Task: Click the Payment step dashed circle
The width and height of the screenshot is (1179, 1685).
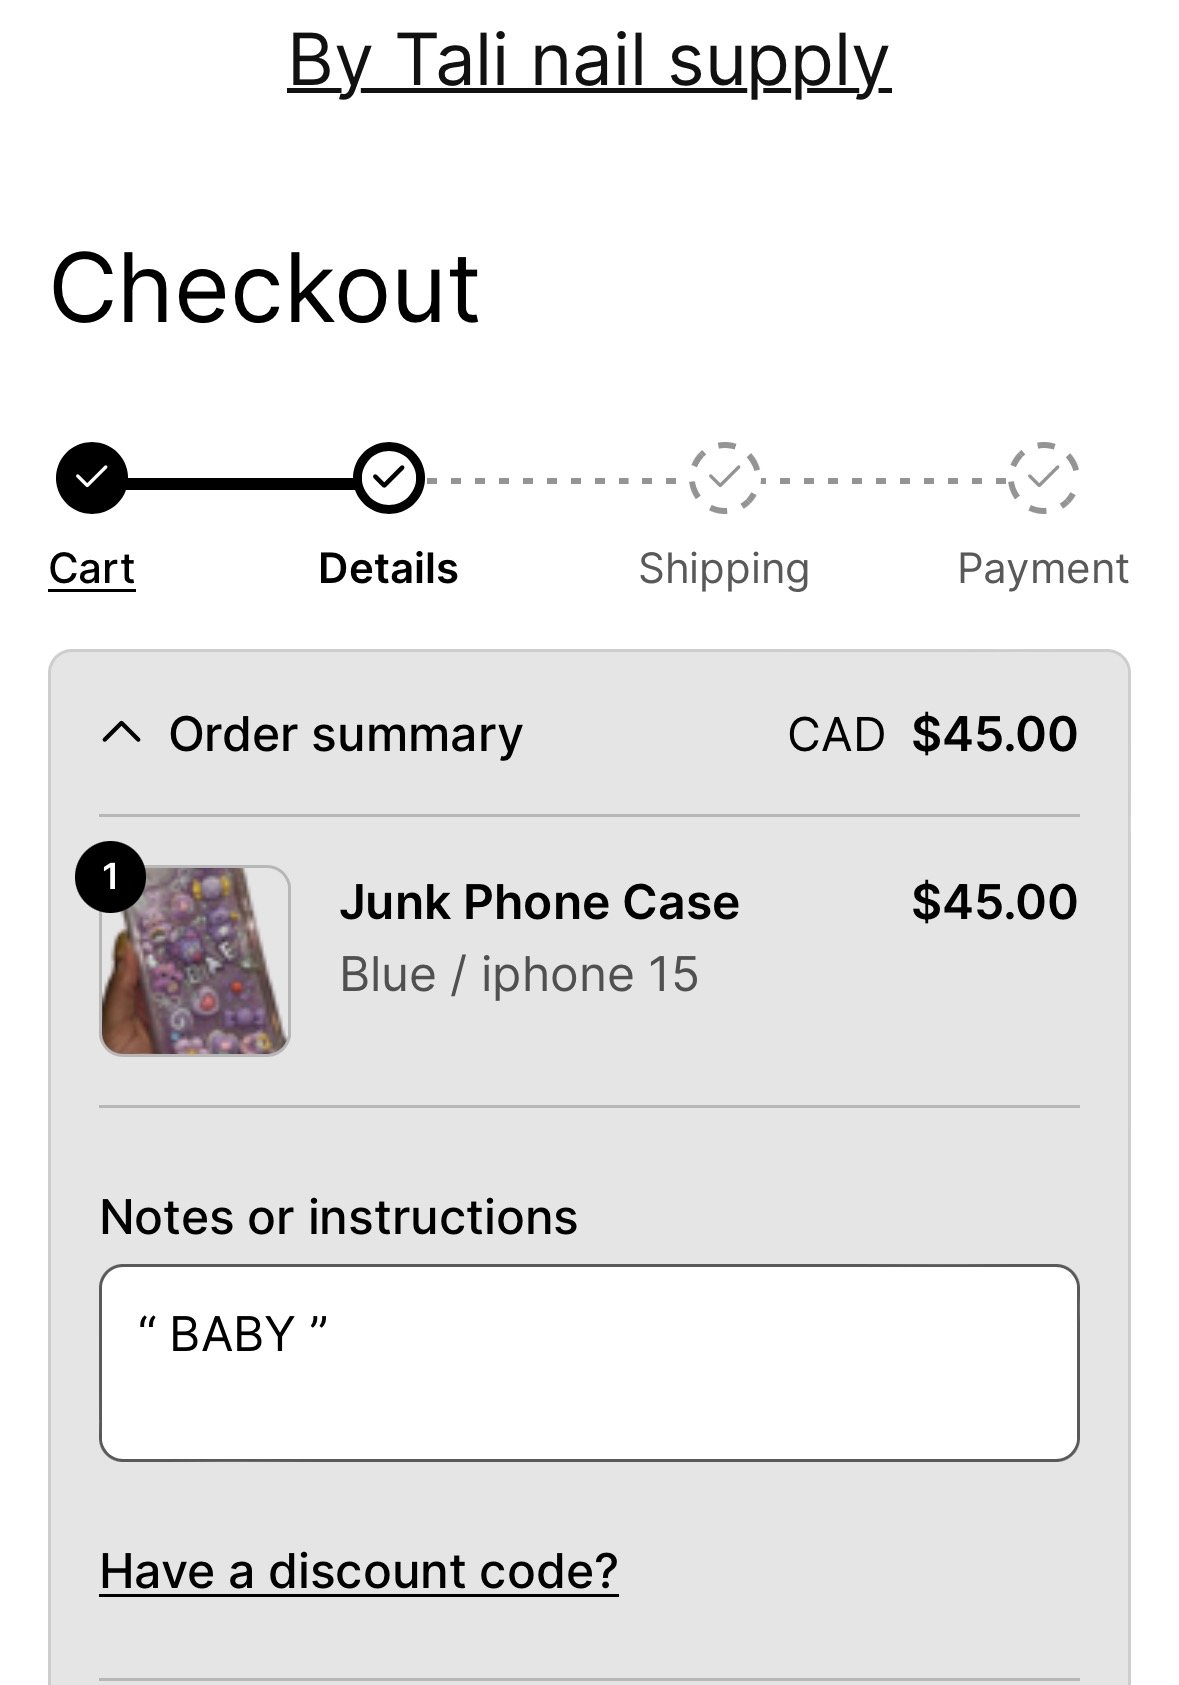Action: [x=1043, y=478]
